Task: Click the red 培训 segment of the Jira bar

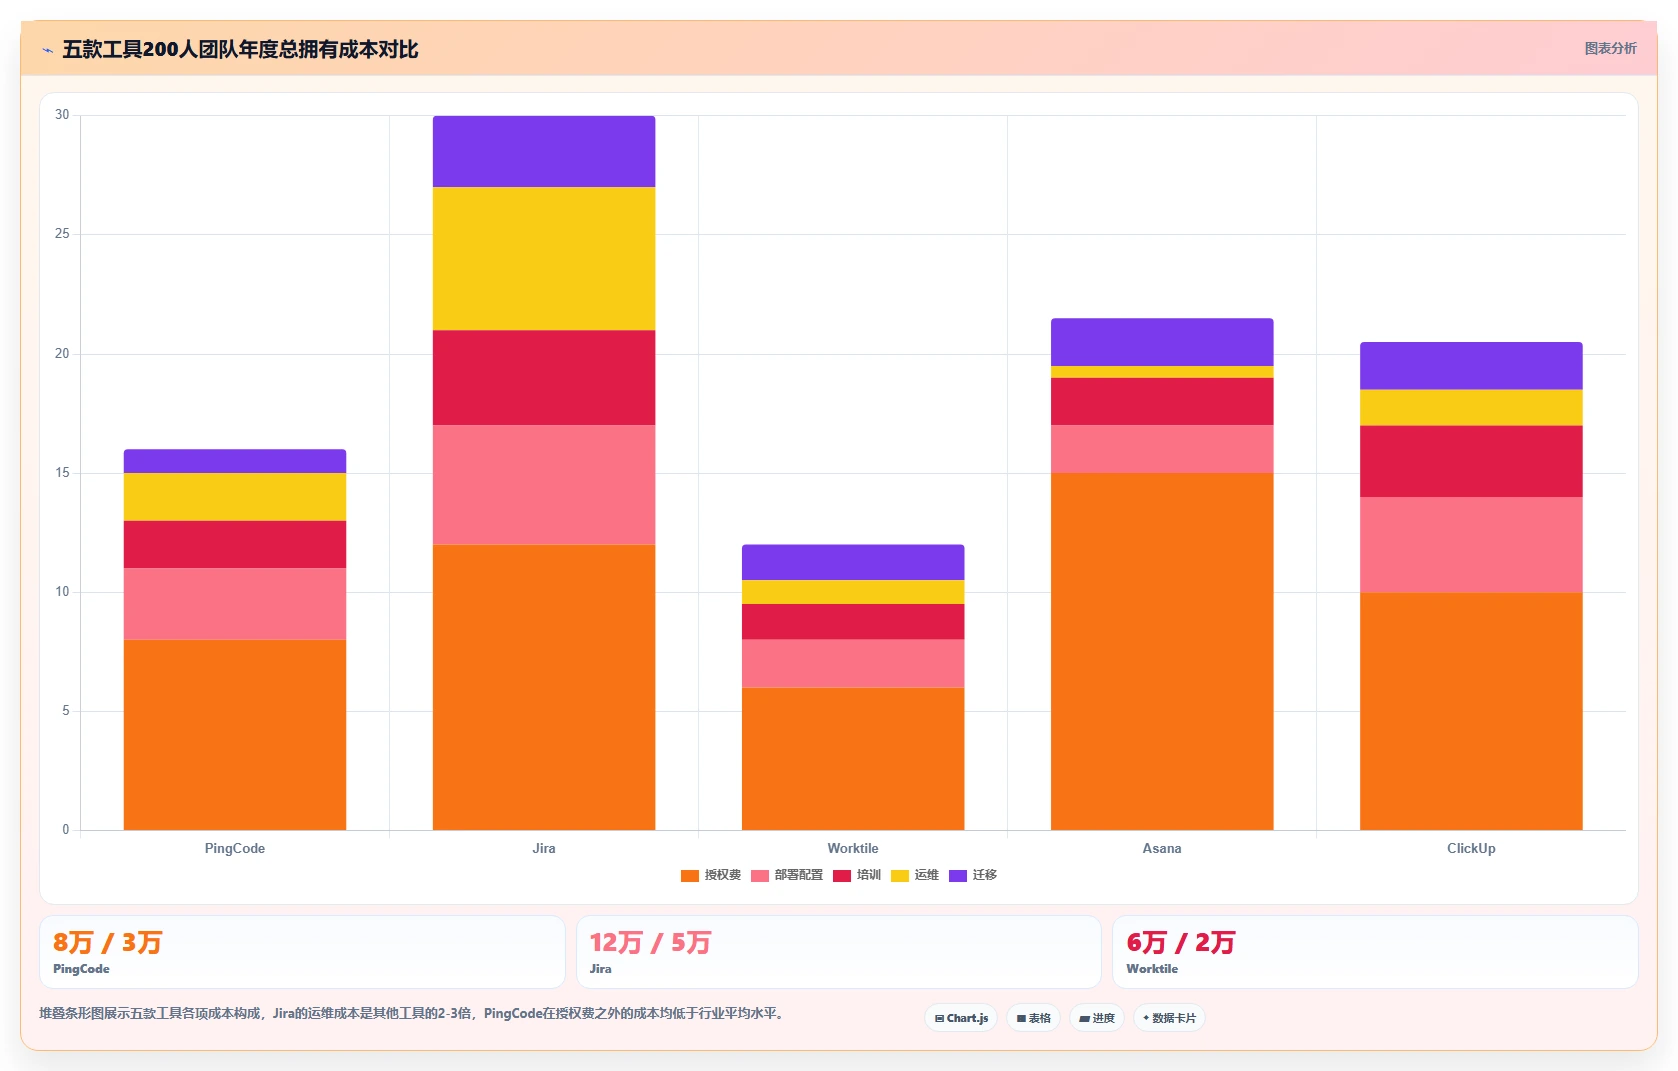Action: [544, 378]
